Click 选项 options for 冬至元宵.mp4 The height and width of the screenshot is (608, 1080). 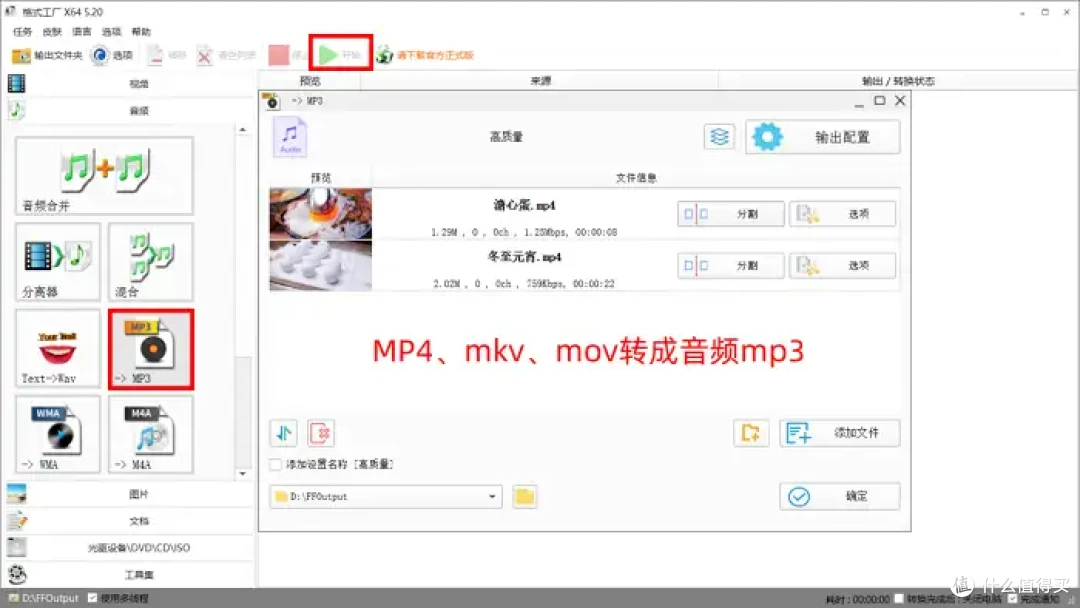(842, 265)
